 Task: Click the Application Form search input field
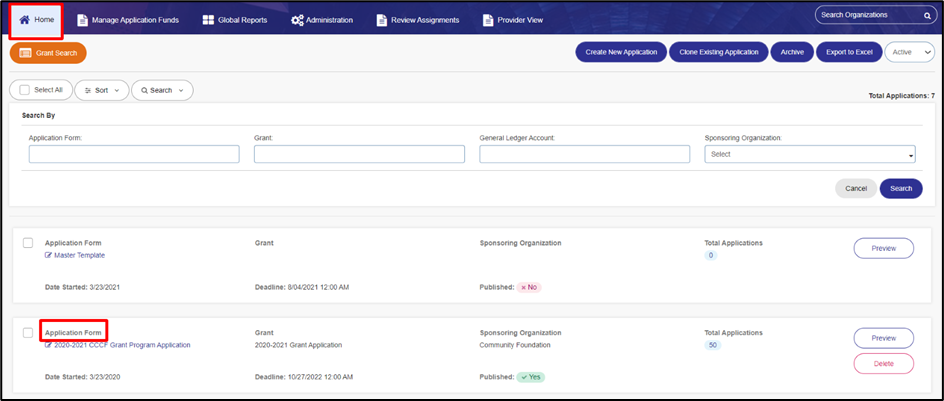(x=134, y=154)
